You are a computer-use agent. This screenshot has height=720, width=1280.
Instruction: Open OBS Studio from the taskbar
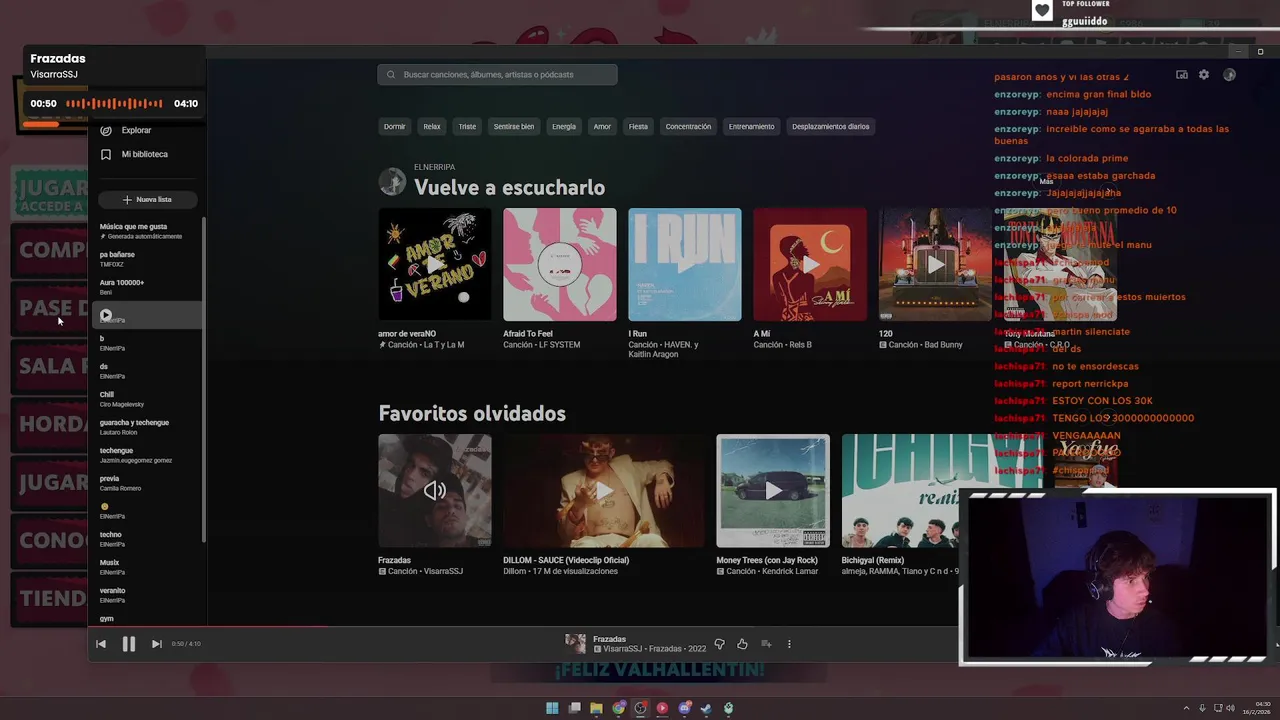coord(641,708)
